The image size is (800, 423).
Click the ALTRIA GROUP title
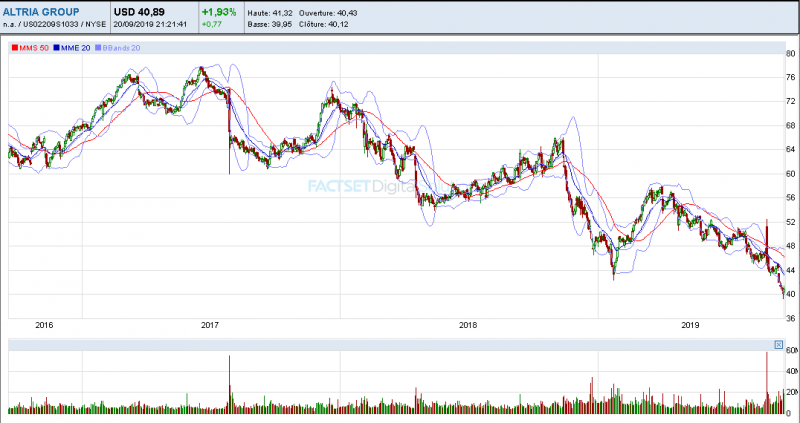(41, 12)
